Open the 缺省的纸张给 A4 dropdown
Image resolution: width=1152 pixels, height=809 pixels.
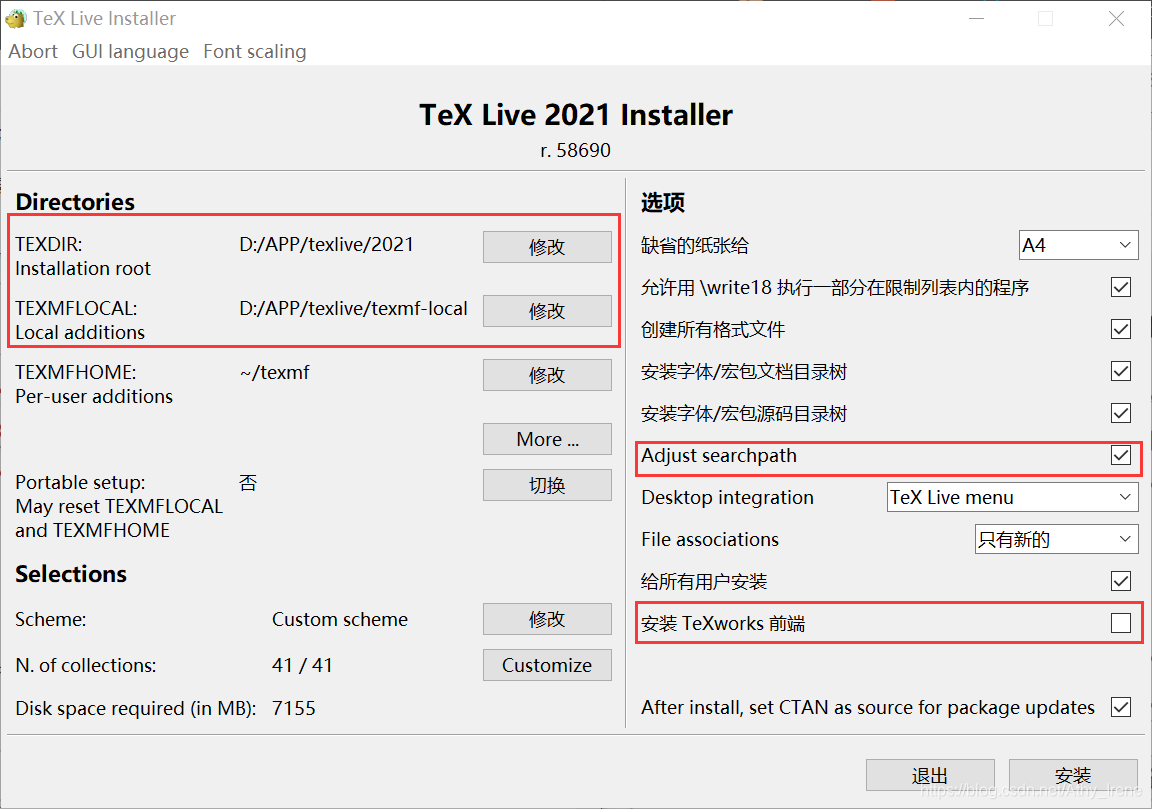tap(1079, 245)
